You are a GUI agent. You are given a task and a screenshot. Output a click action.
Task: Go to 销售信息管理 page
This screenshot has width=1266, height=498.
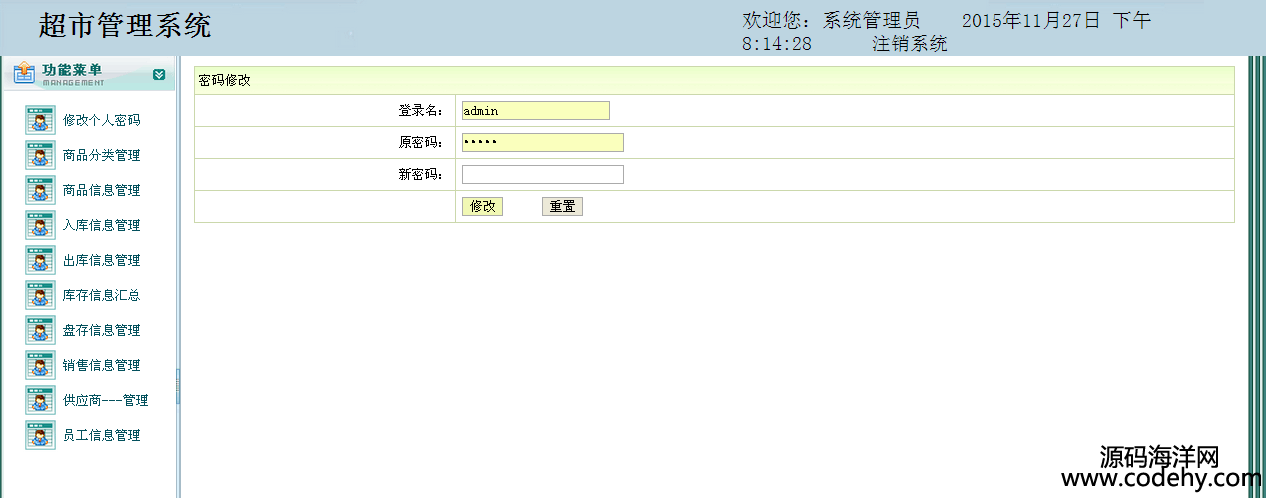coord(101,365)
